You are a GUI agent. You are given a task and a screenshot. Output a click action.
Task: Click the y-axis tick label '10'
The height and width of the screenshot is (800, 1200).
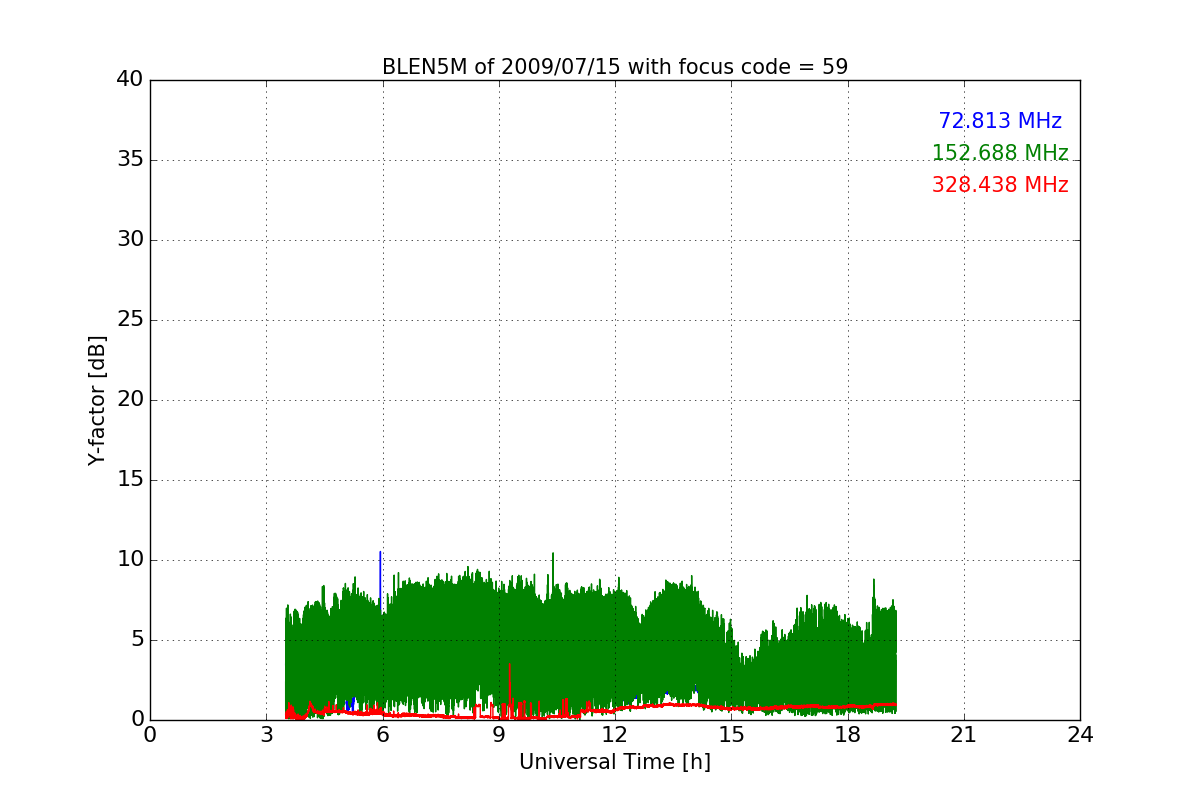130,560
